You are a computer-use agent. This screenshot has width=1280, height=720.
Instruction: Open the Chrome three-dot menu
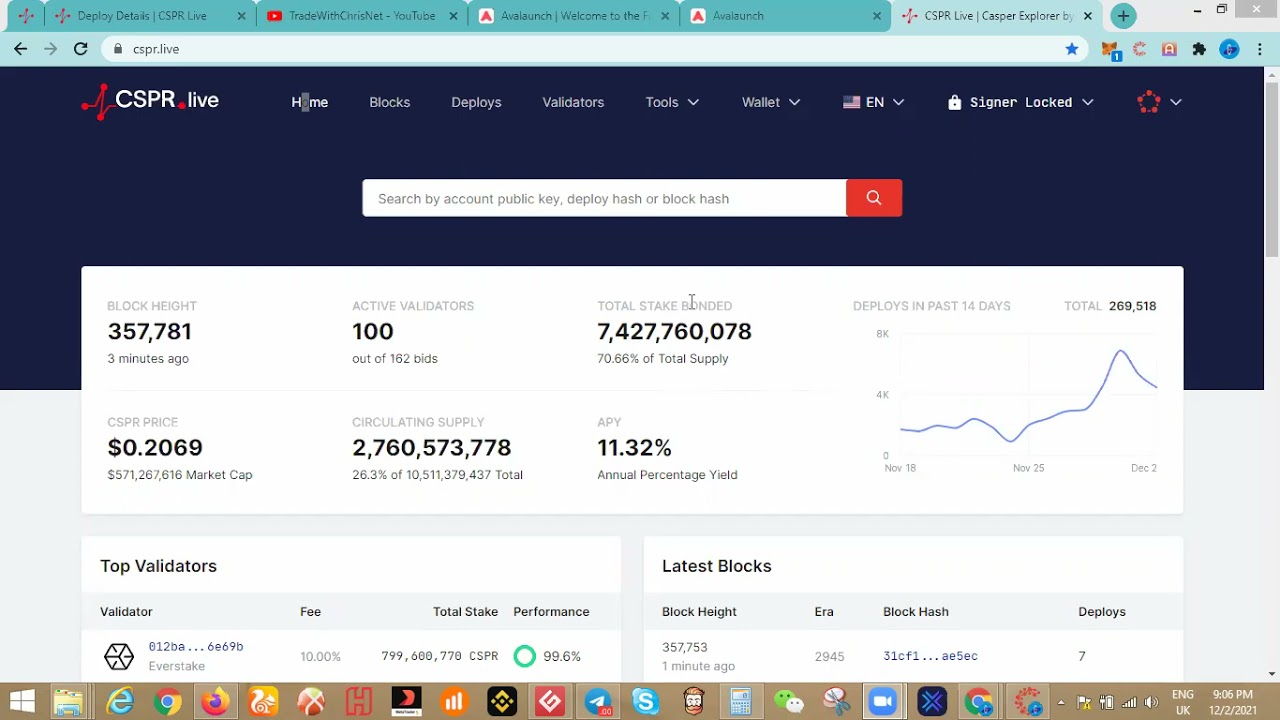coord(1259,49)
